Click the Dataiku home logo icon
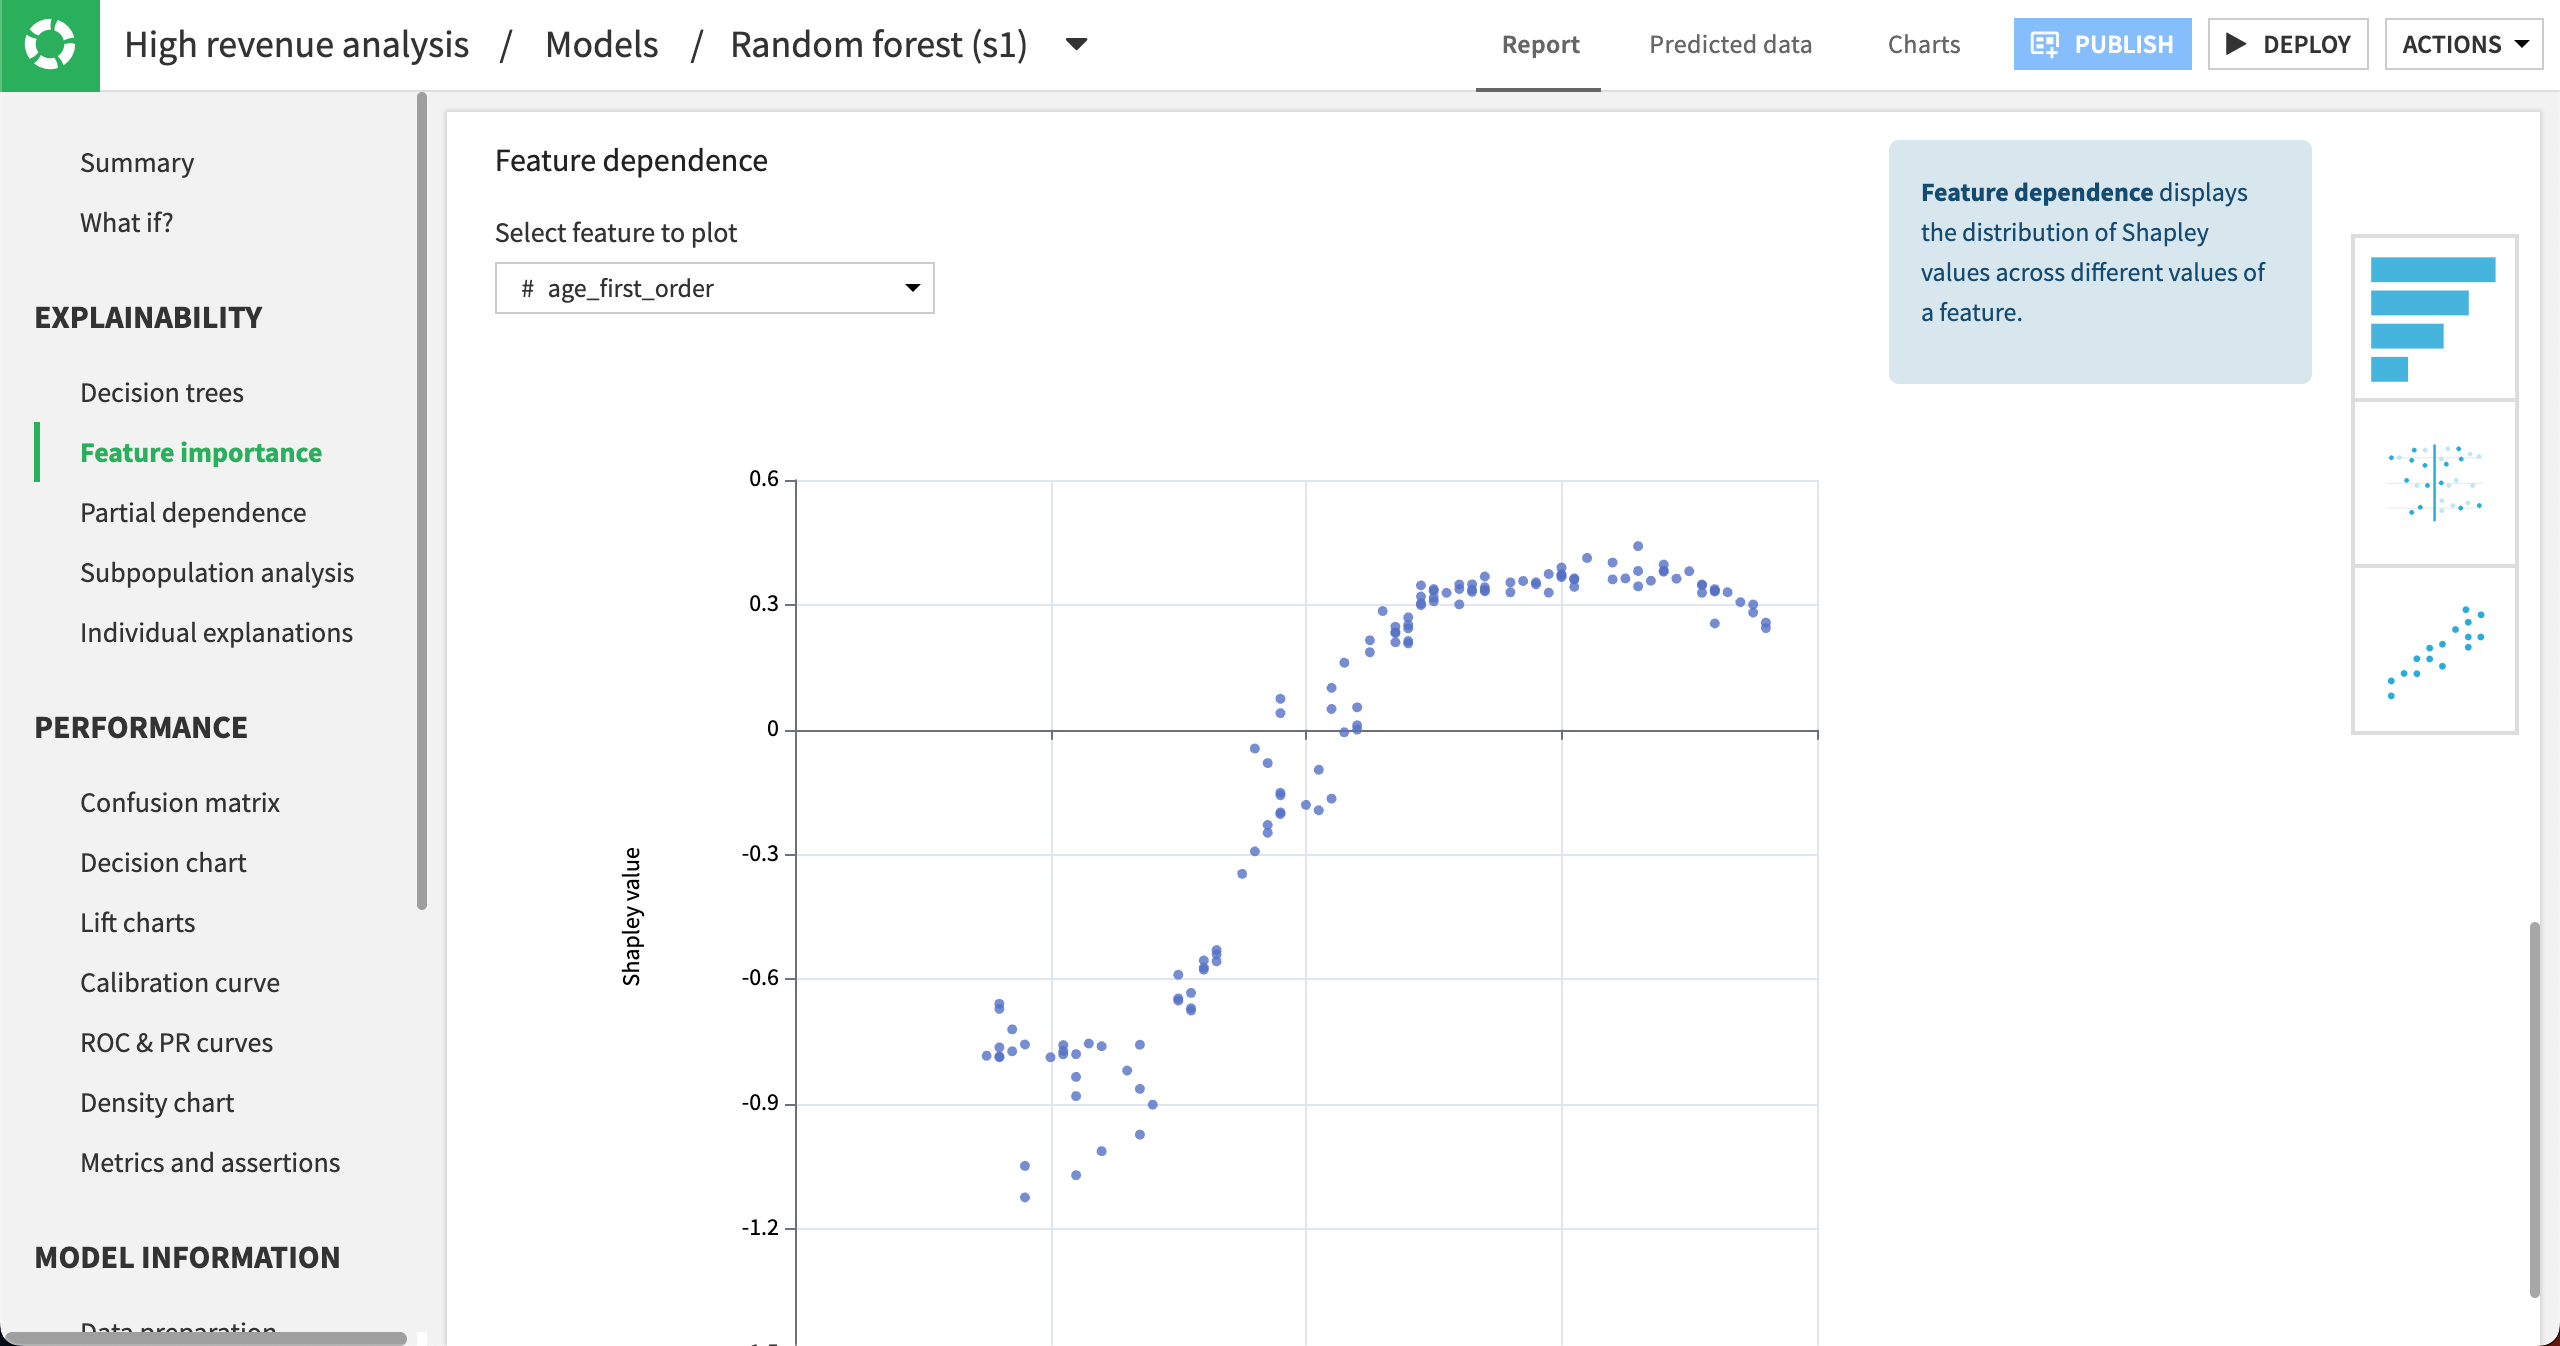The height and width of the screenshot is (1346, 2560). point(49,45)
